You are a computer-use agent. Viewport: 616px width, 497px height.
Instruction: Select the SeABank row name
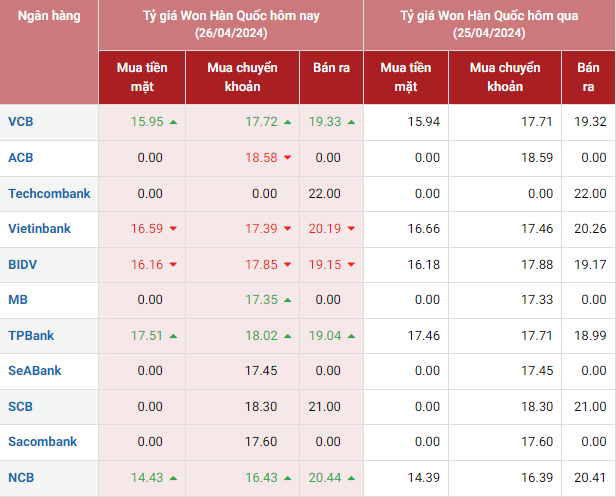[x=34, y=371]
